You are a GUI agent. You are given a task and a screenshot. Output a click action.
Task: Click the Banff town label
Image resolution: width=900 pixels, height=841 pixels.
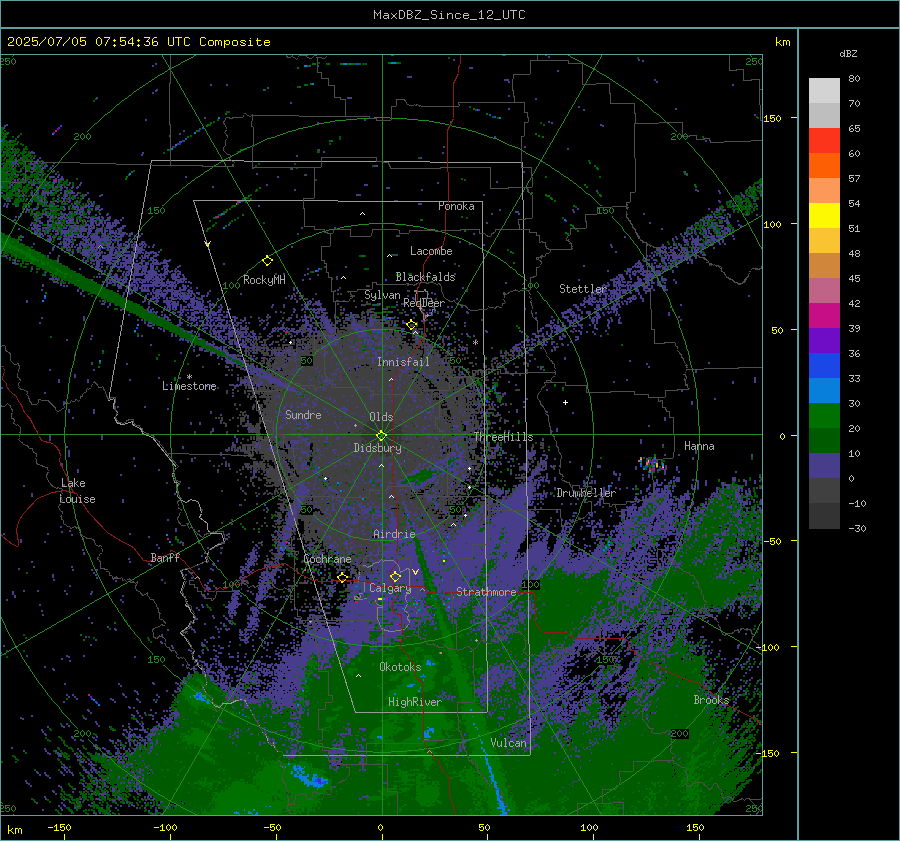click(165, 557)
